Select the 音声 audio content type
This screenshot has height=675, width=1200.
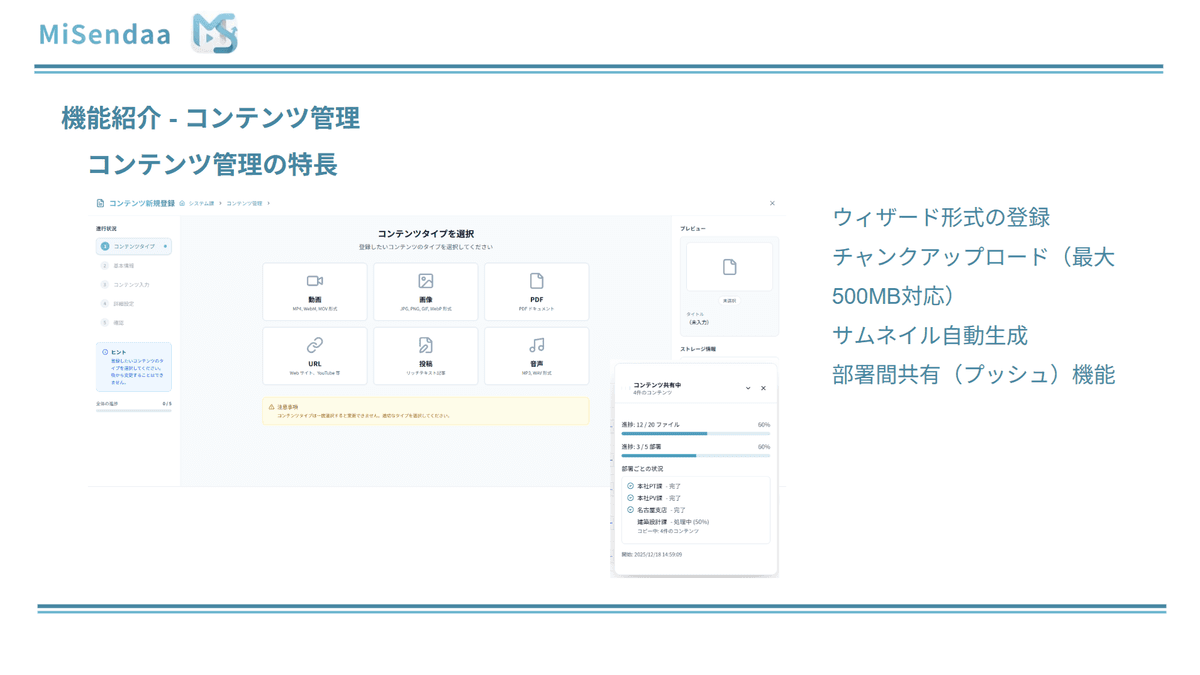537,355
